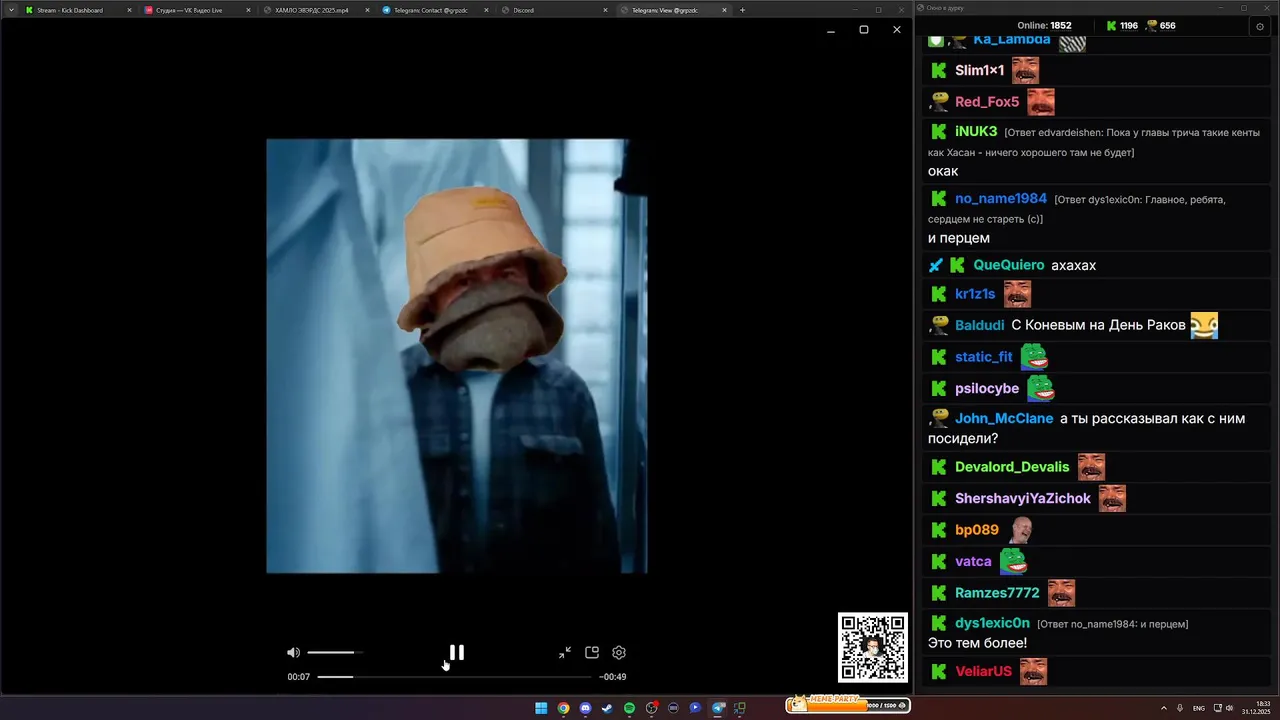Click username iNUK3 in chat
This screenshot has width=1280, height=720.
point(976,131)
